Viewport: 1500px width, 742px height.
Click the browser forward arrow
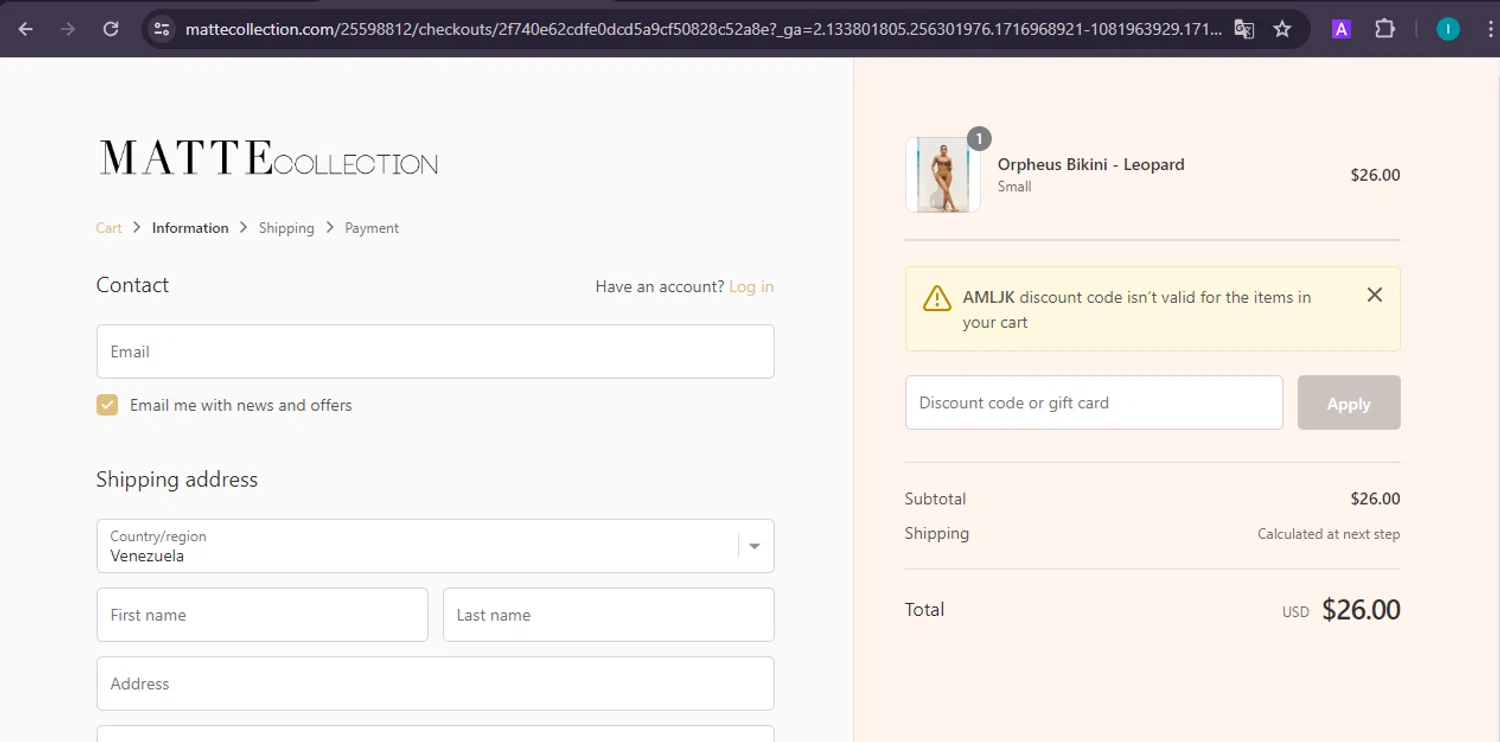(x=68, y=29)
